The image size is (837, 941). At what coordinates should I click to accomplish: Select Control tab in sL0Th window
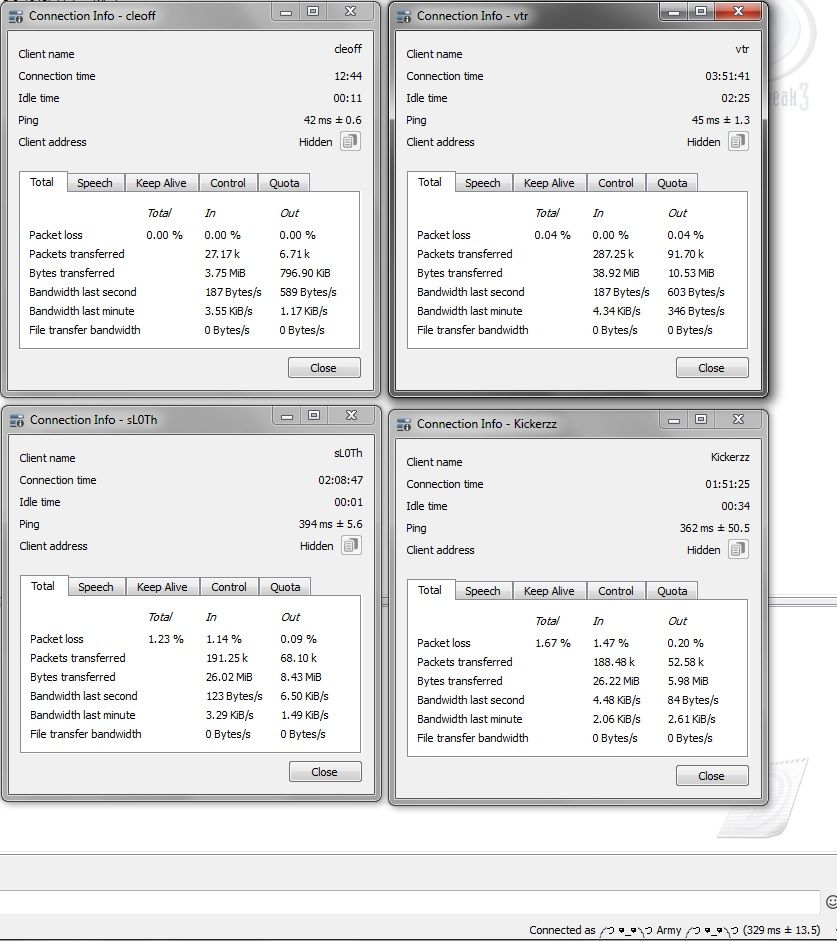tap(229, 587)
